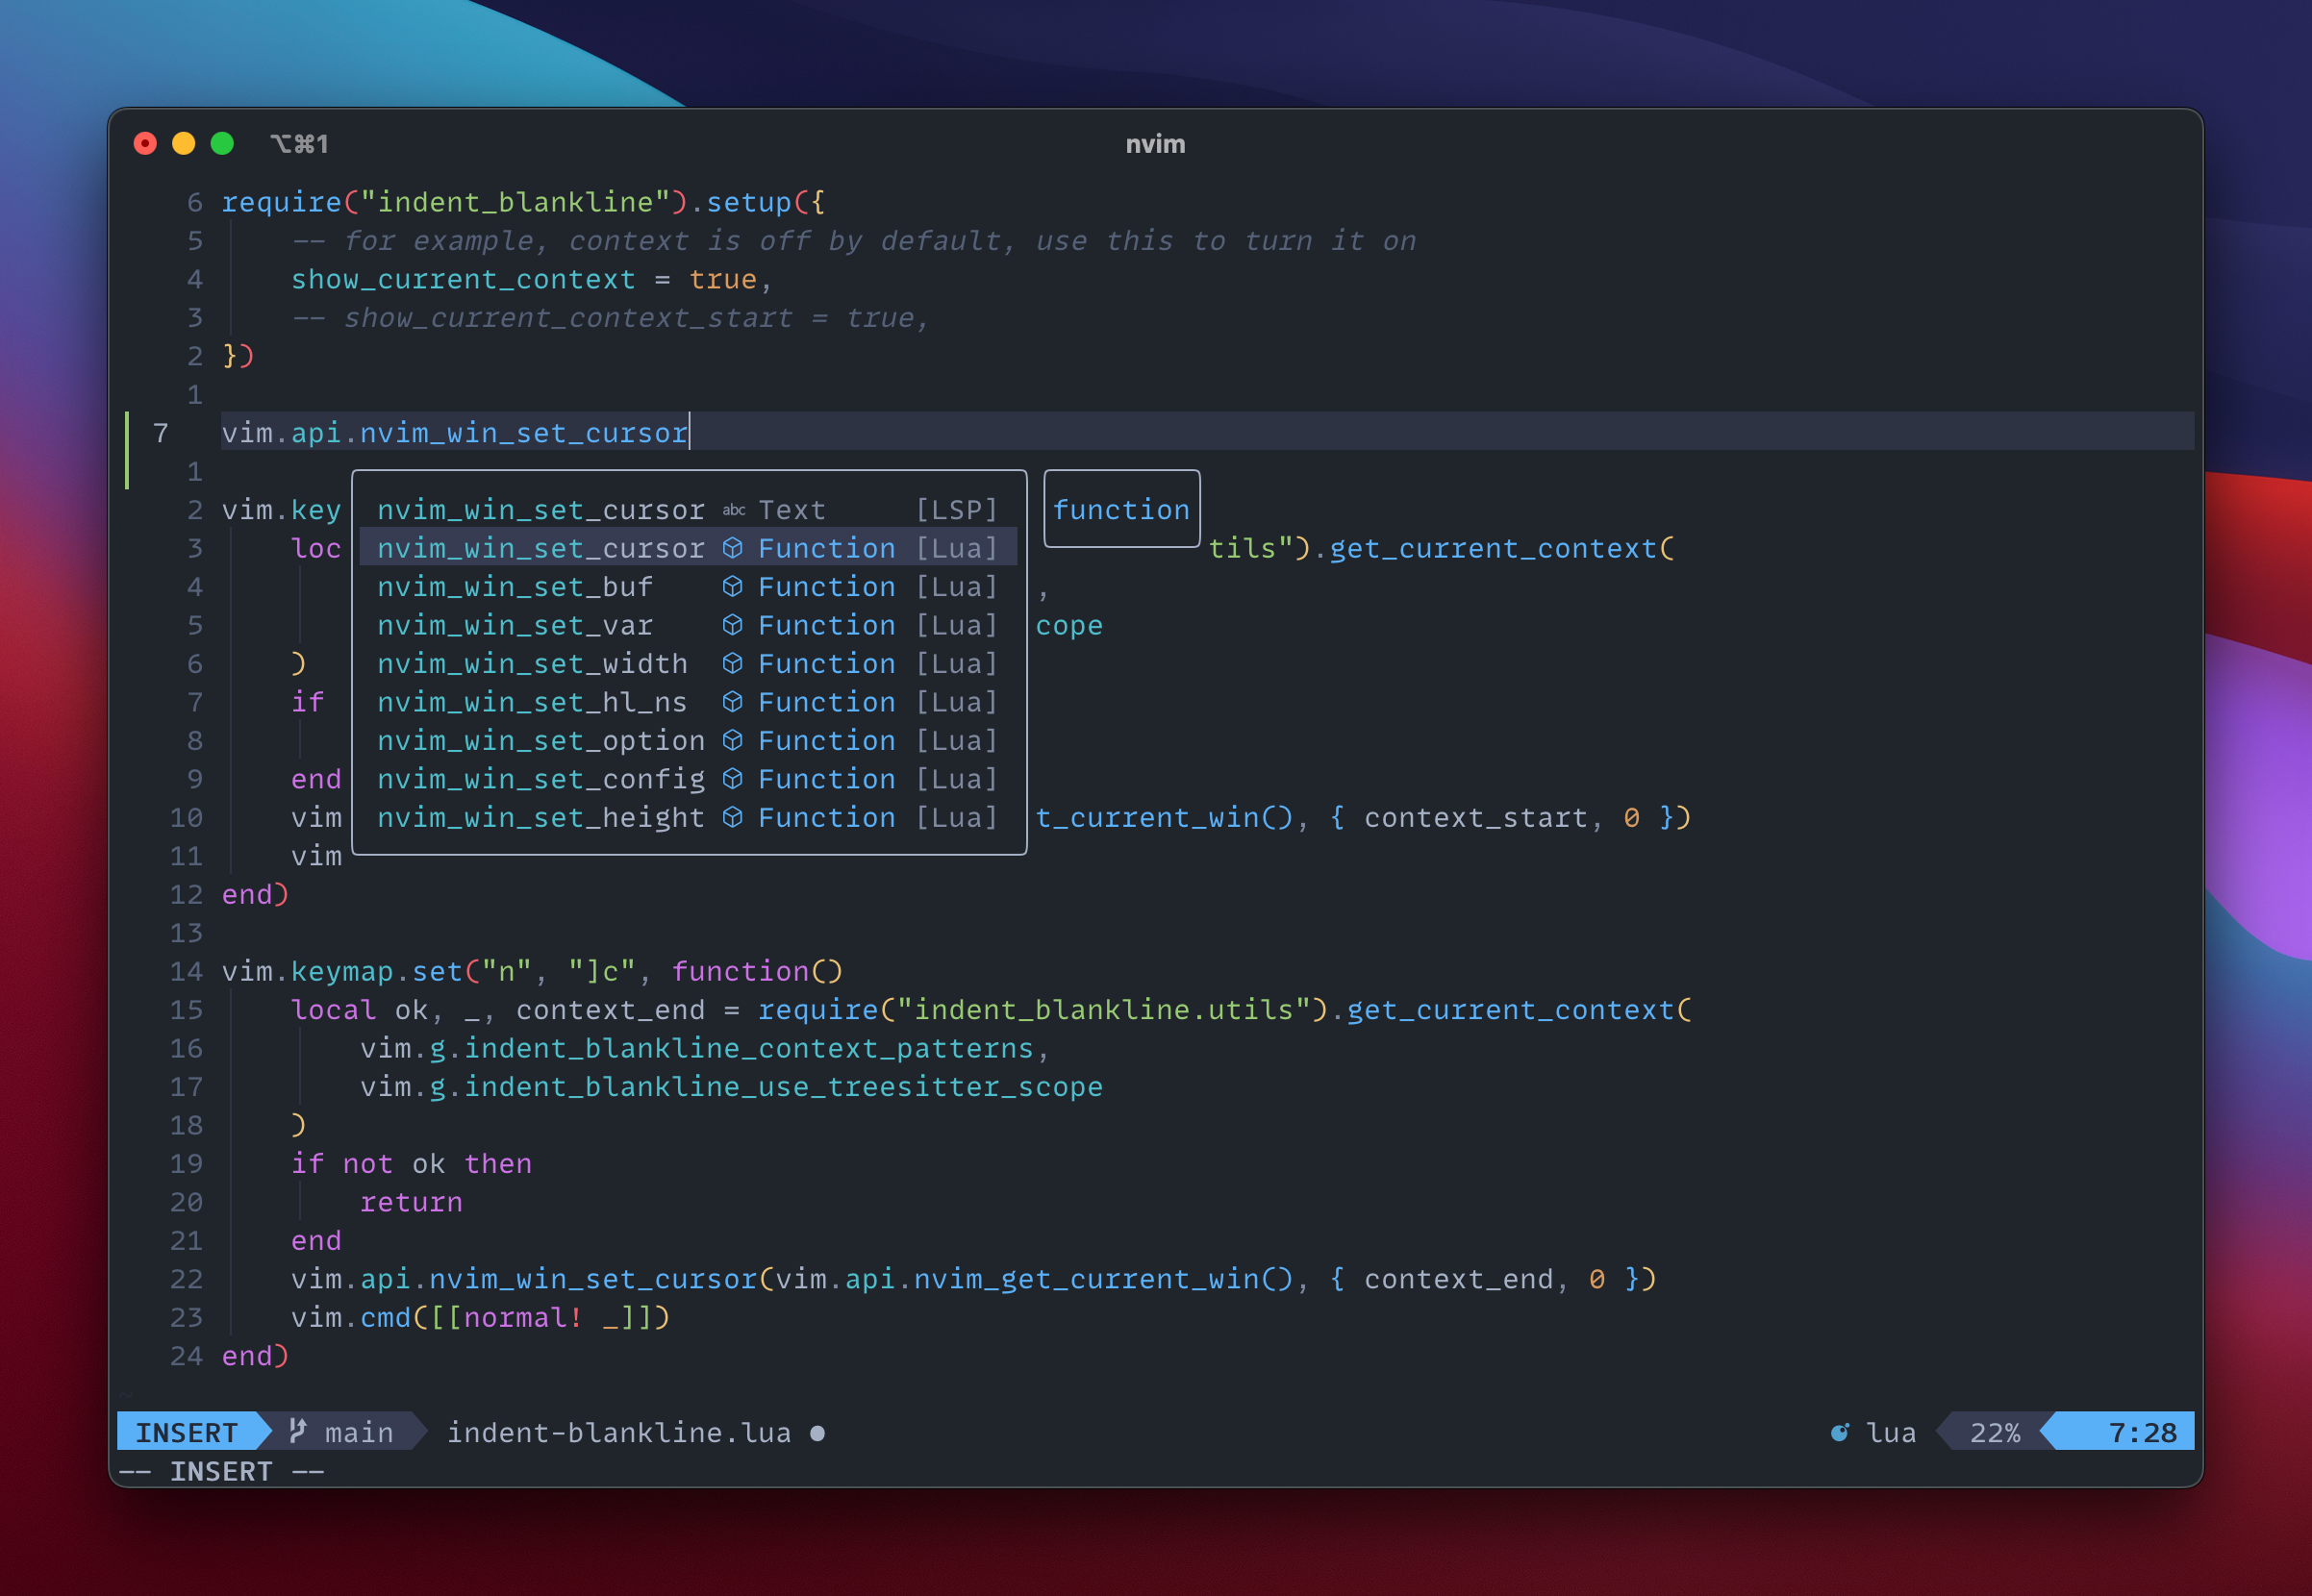Place cursor on the show_current_context line
2312x1596 pixels.
pyautogui.click(x=463, y=279)
